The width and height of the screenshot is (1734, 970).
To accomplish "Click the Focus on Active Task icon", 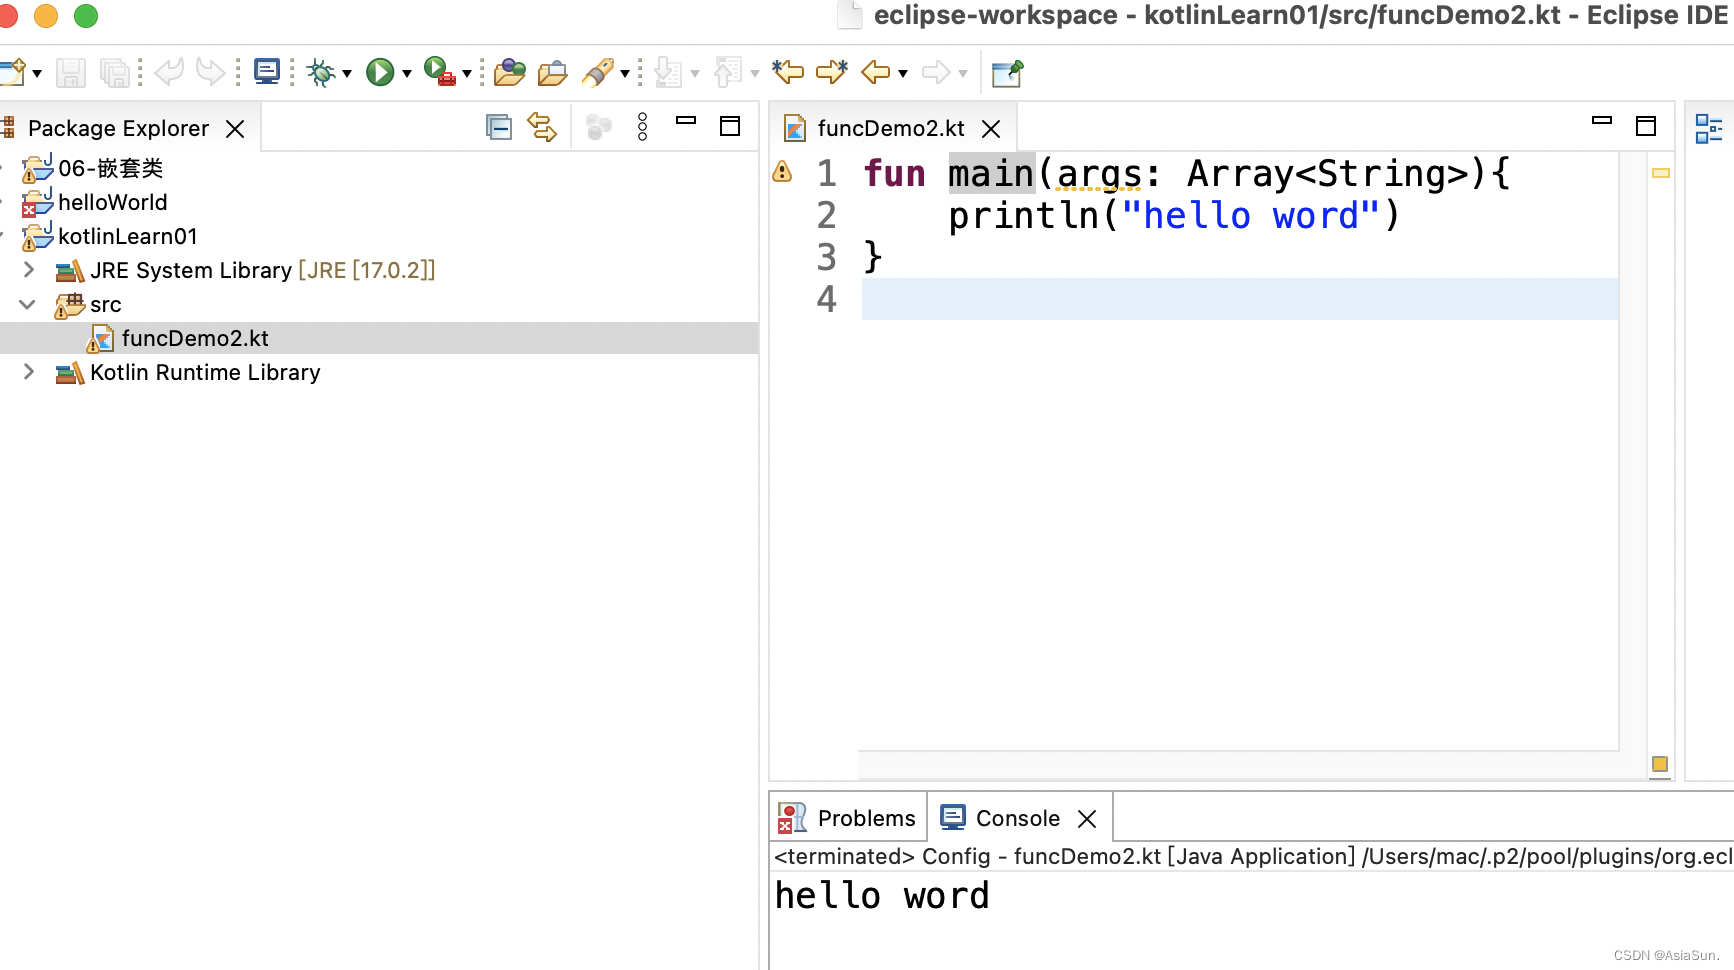I will (x=598, y=127).
